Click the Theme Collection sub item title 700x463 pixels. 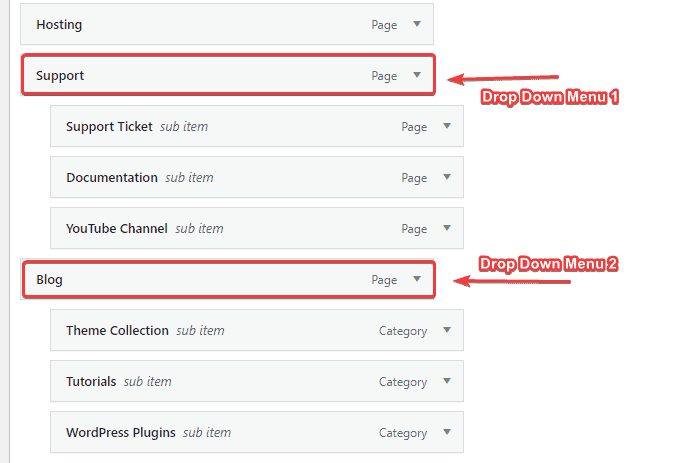click(x=117, y=330)
